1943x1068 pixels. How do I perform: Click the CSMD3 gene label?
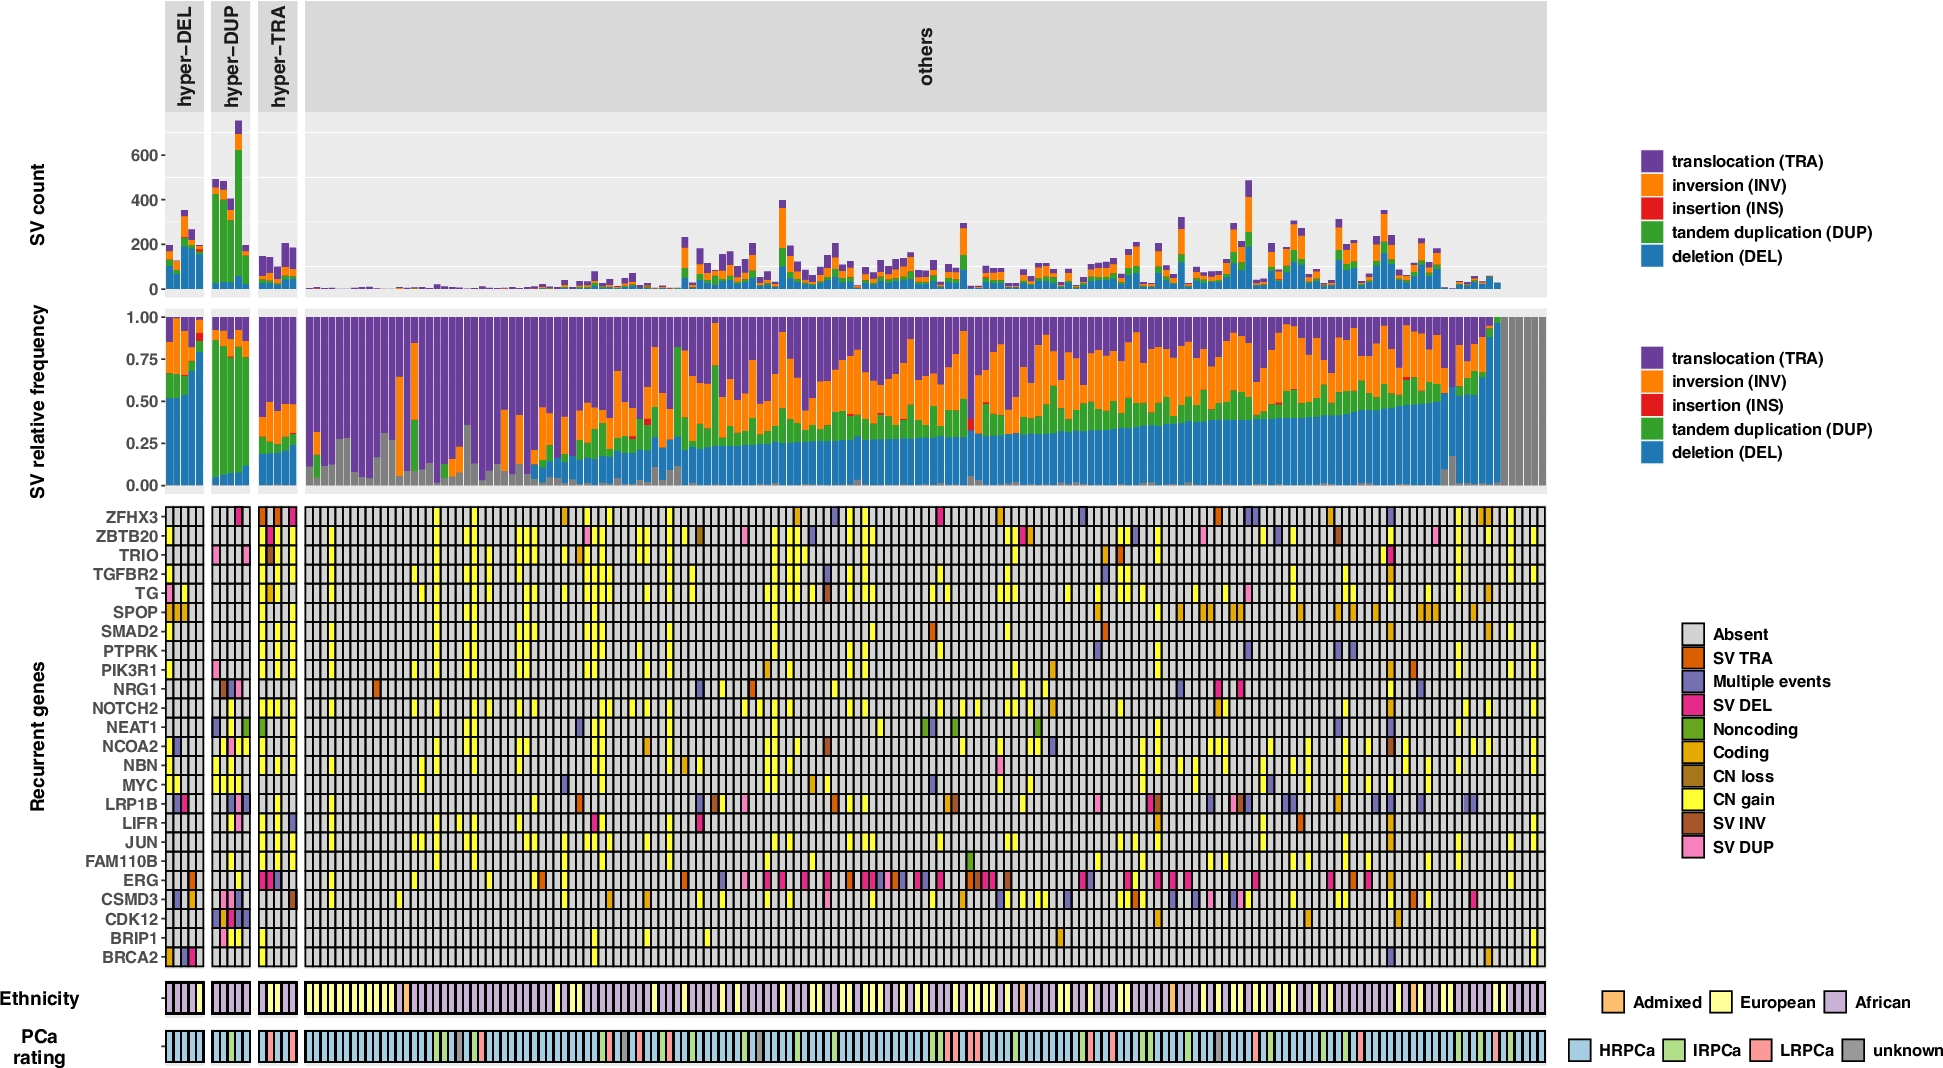click(130, 899)
